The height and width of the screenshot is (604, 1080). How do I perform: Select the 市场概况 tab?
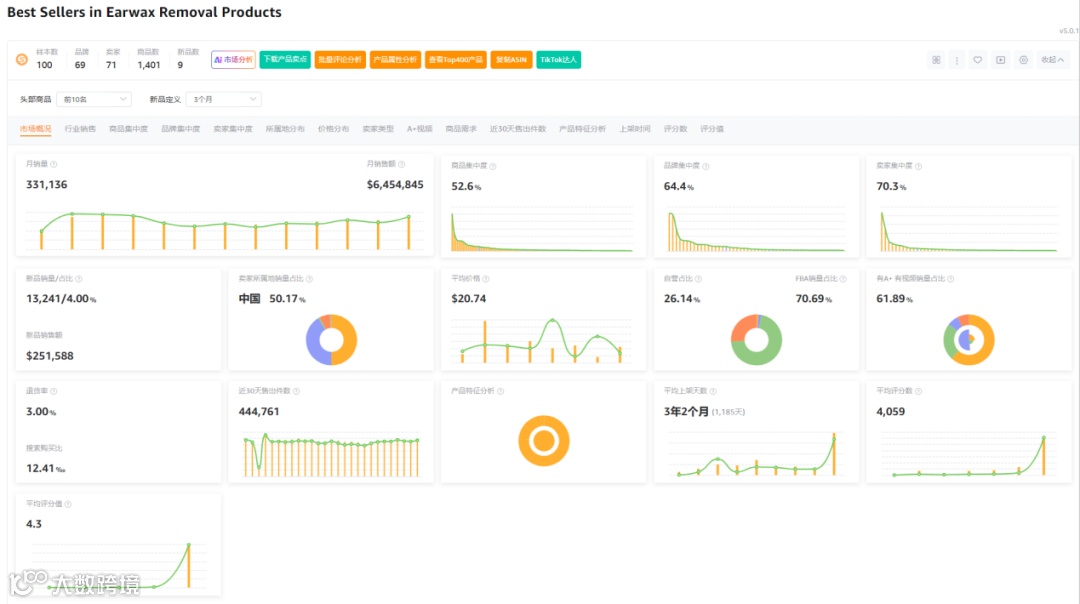pyautogui.click(x=35, y=129)
